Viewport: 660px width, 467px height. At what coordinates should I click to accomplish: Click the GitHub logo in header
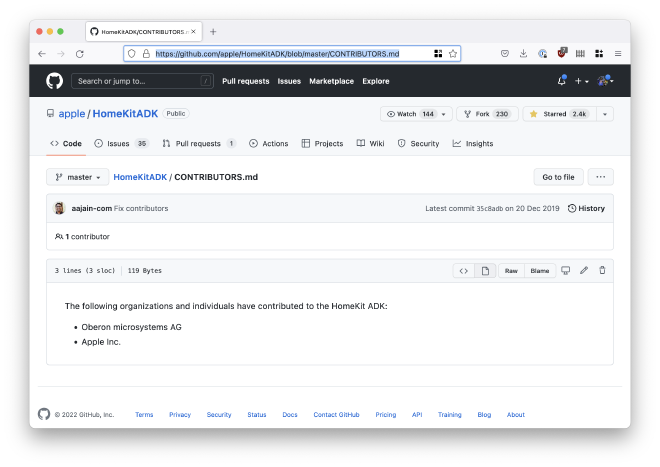click(54, 81)
